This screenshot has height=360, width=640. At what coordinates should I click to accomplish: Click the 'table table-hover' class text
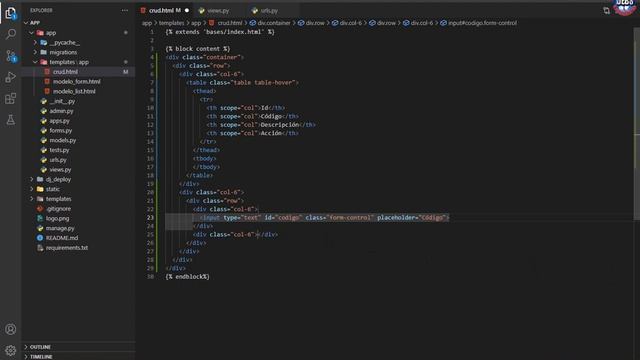coord(264,82)
